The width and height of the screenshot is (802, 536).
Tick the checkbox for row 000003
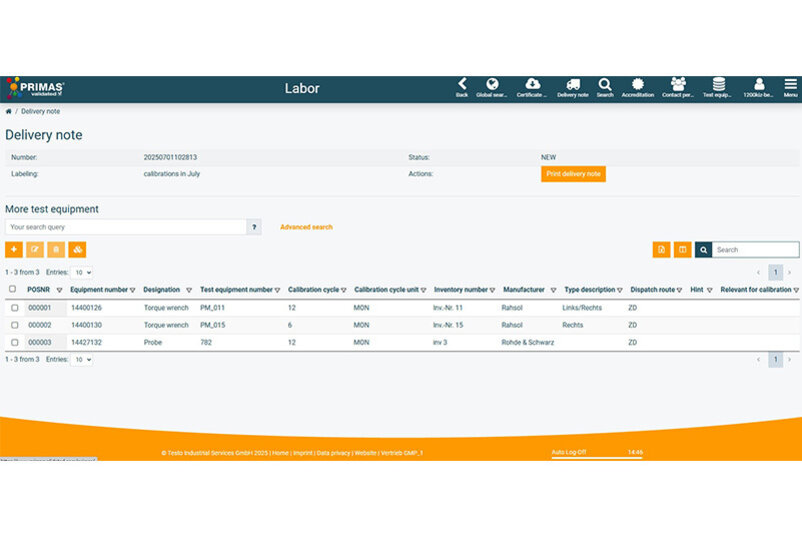pos(14,342)
